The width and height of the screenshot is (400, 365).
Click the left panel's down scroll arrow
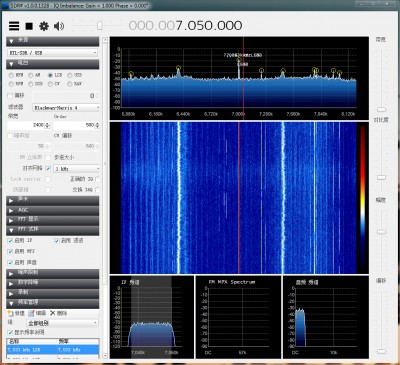click(x=105, y=356)
